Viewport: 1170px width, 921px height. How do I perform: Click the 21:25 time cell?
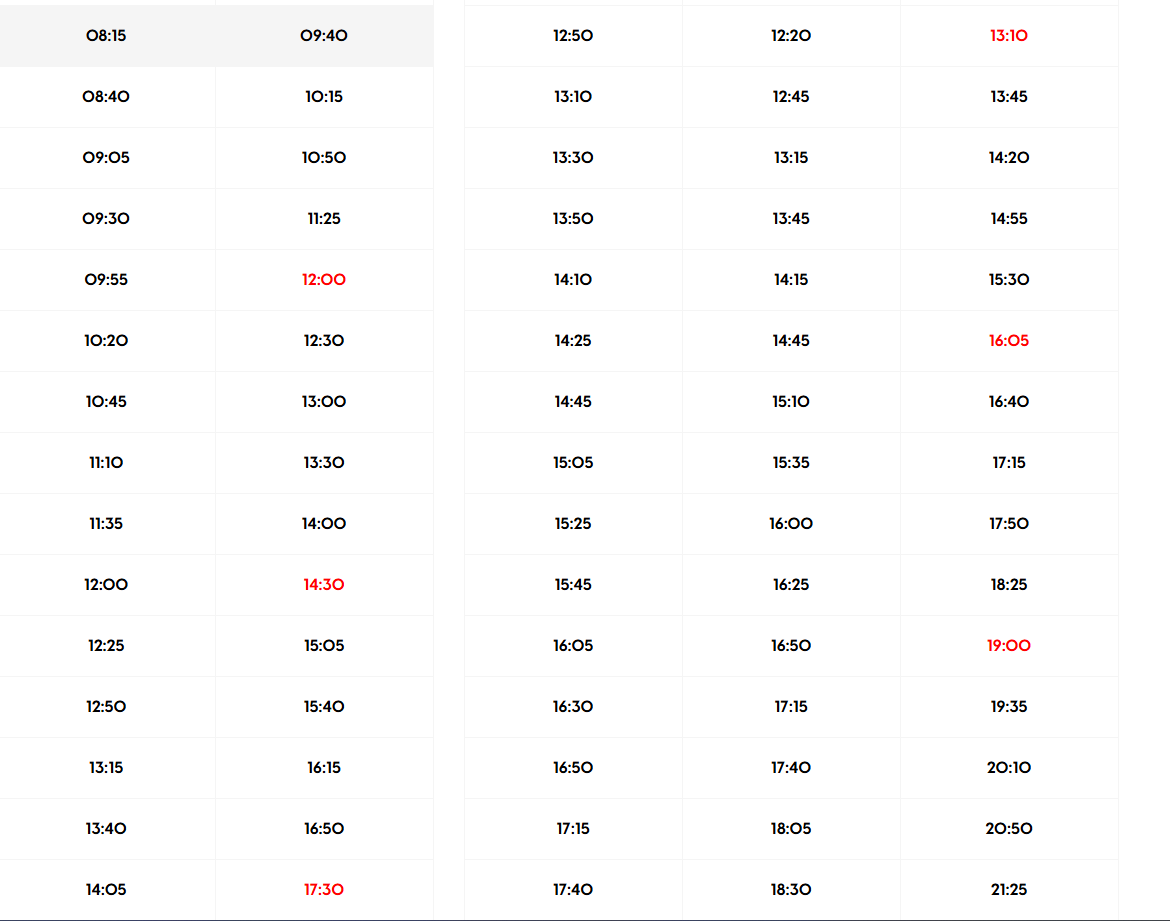tap(1009, 890)
